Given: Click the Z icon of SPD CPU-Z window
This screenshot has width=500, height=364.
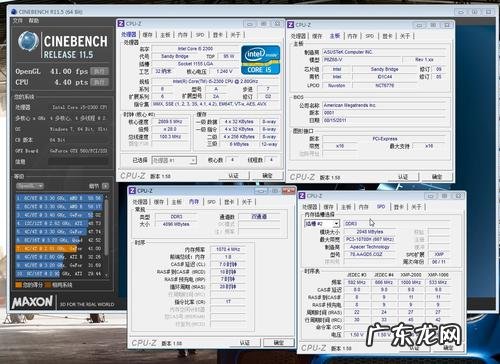Looking at the screenshot, I should pyautogui.click(x=302, y=196).
